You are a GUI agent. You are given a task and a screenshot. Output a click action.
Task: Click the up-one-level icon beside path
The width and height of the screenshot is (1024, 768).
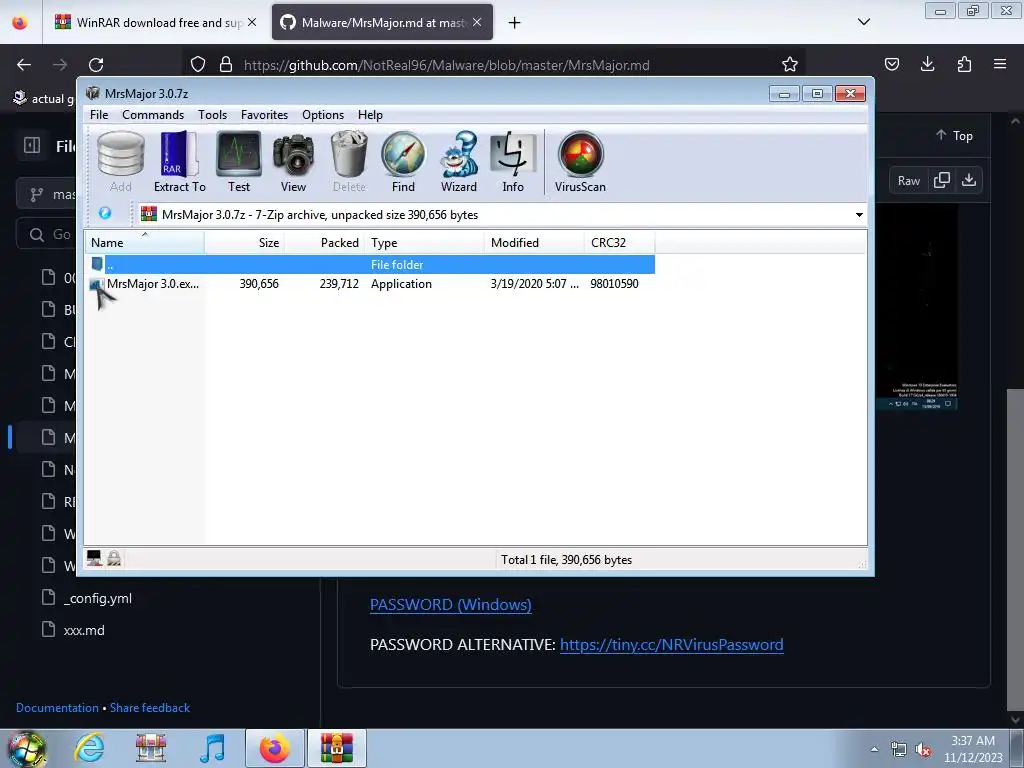click(104, 213)
